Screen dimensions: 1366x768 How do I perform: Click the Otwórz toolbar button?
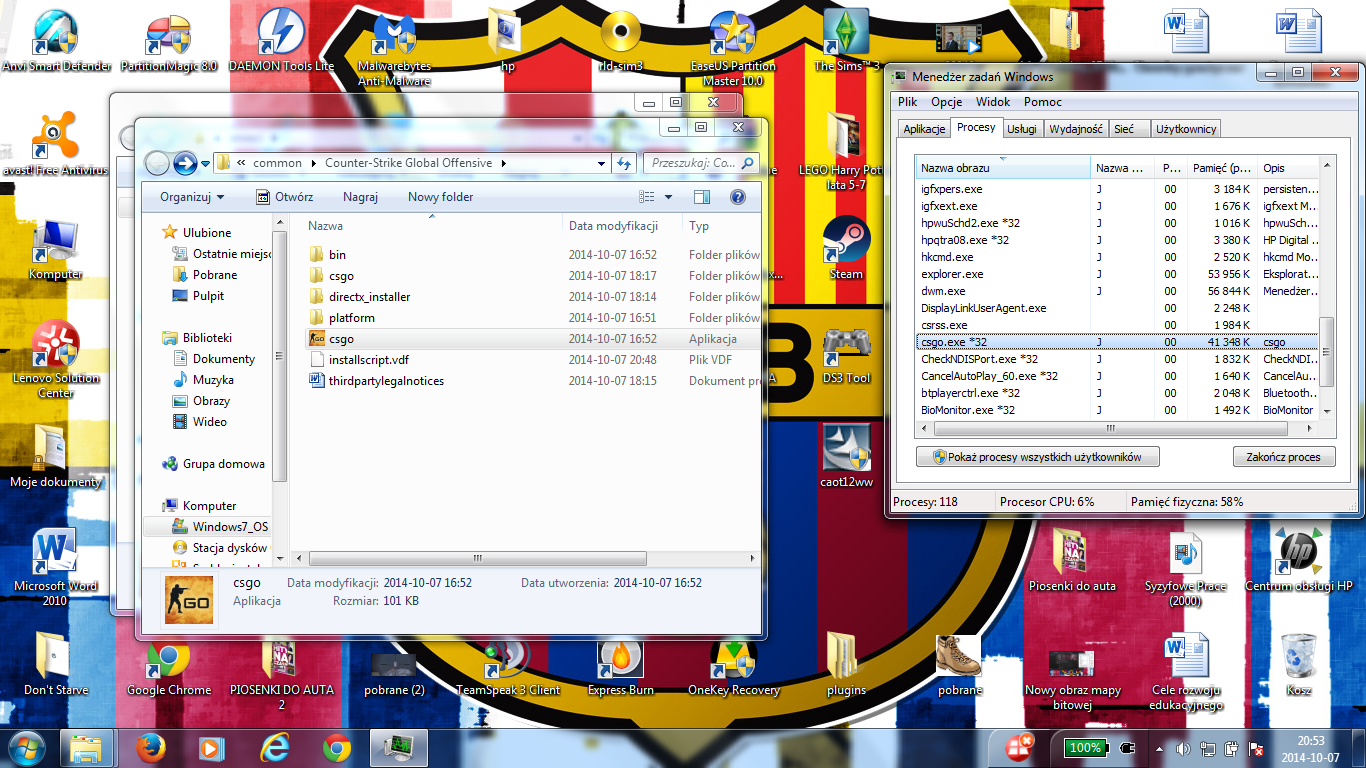point(284,197)
